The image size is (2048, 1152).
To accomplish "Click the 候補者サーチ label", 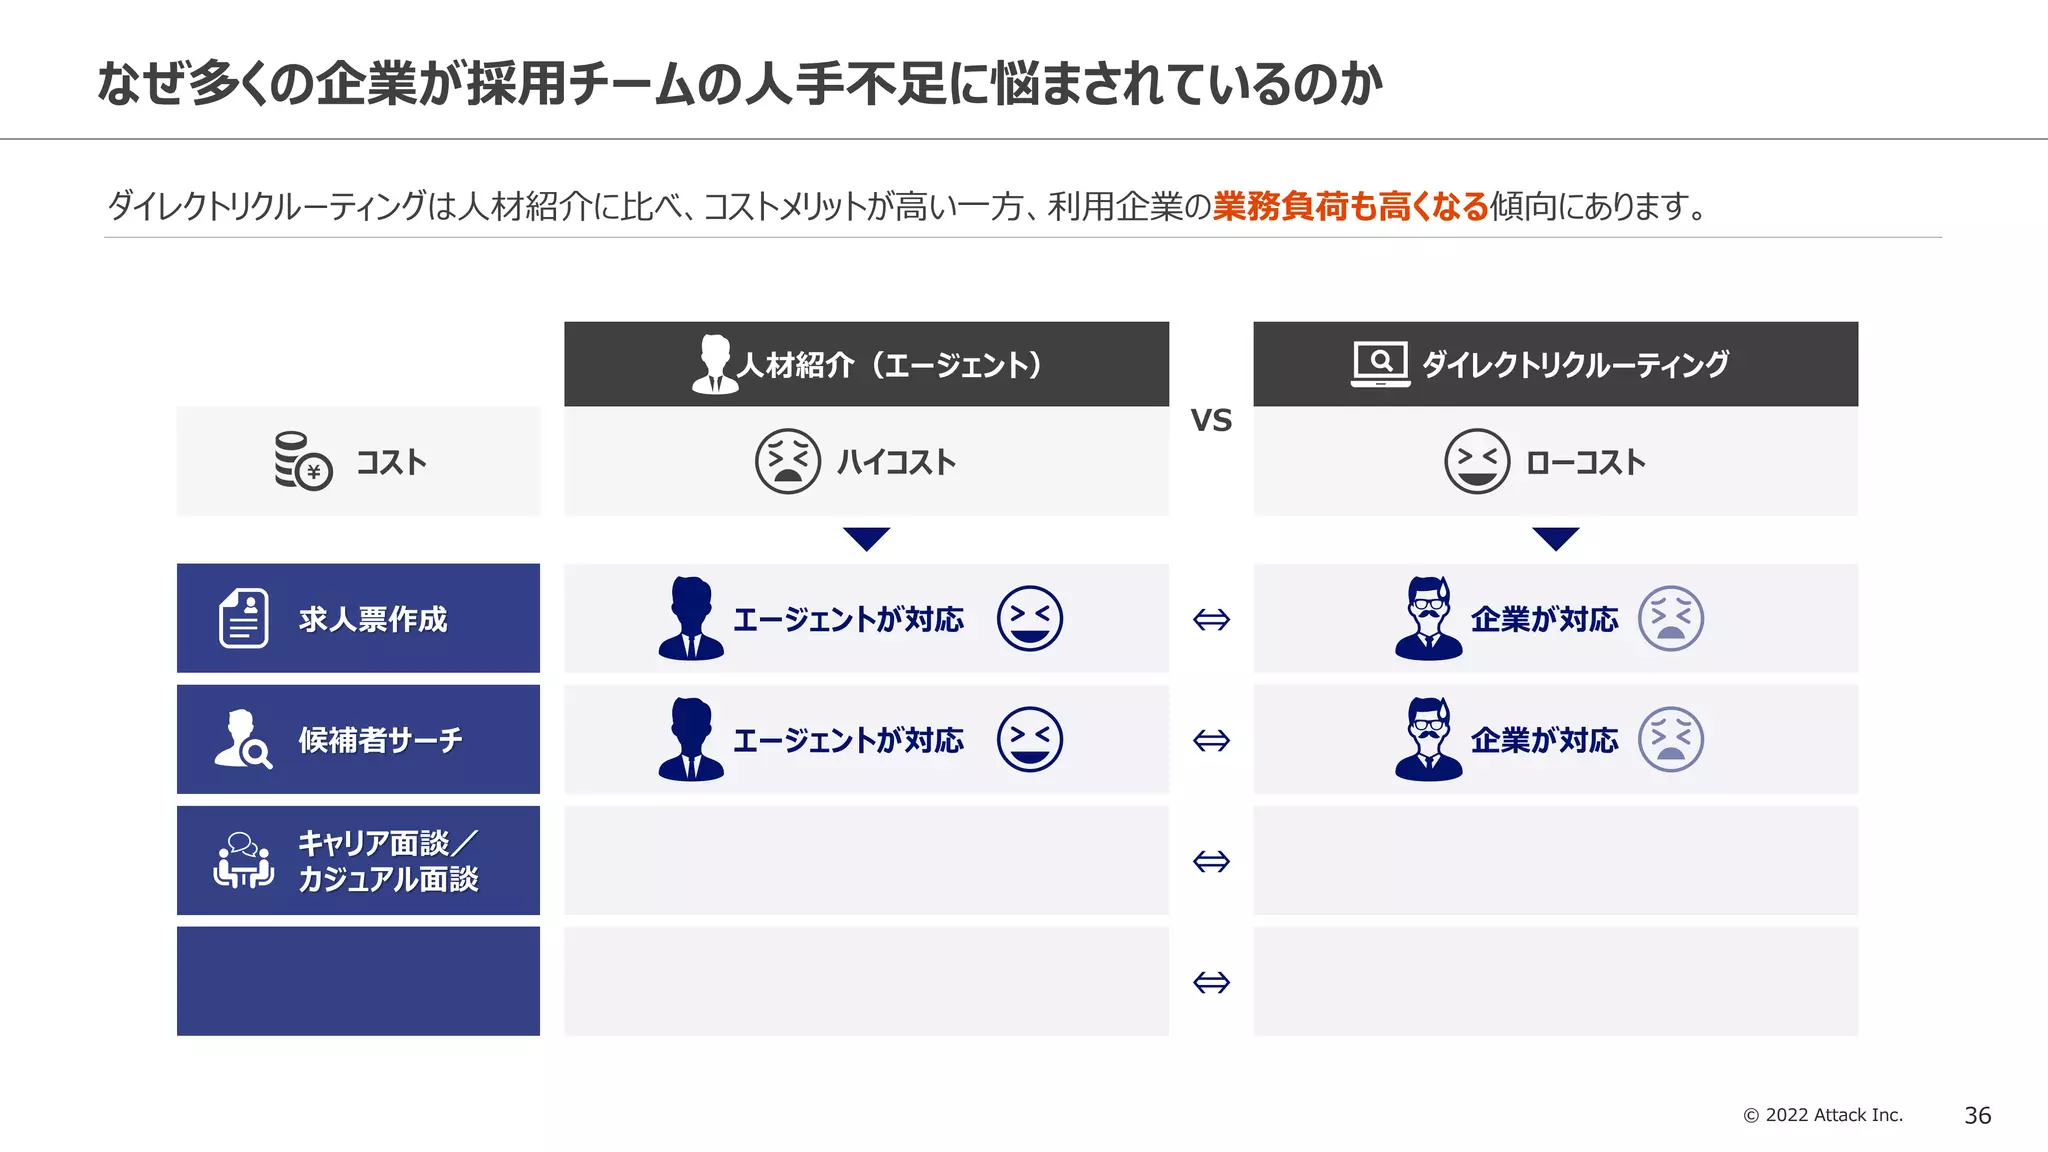I will (381, 740).
